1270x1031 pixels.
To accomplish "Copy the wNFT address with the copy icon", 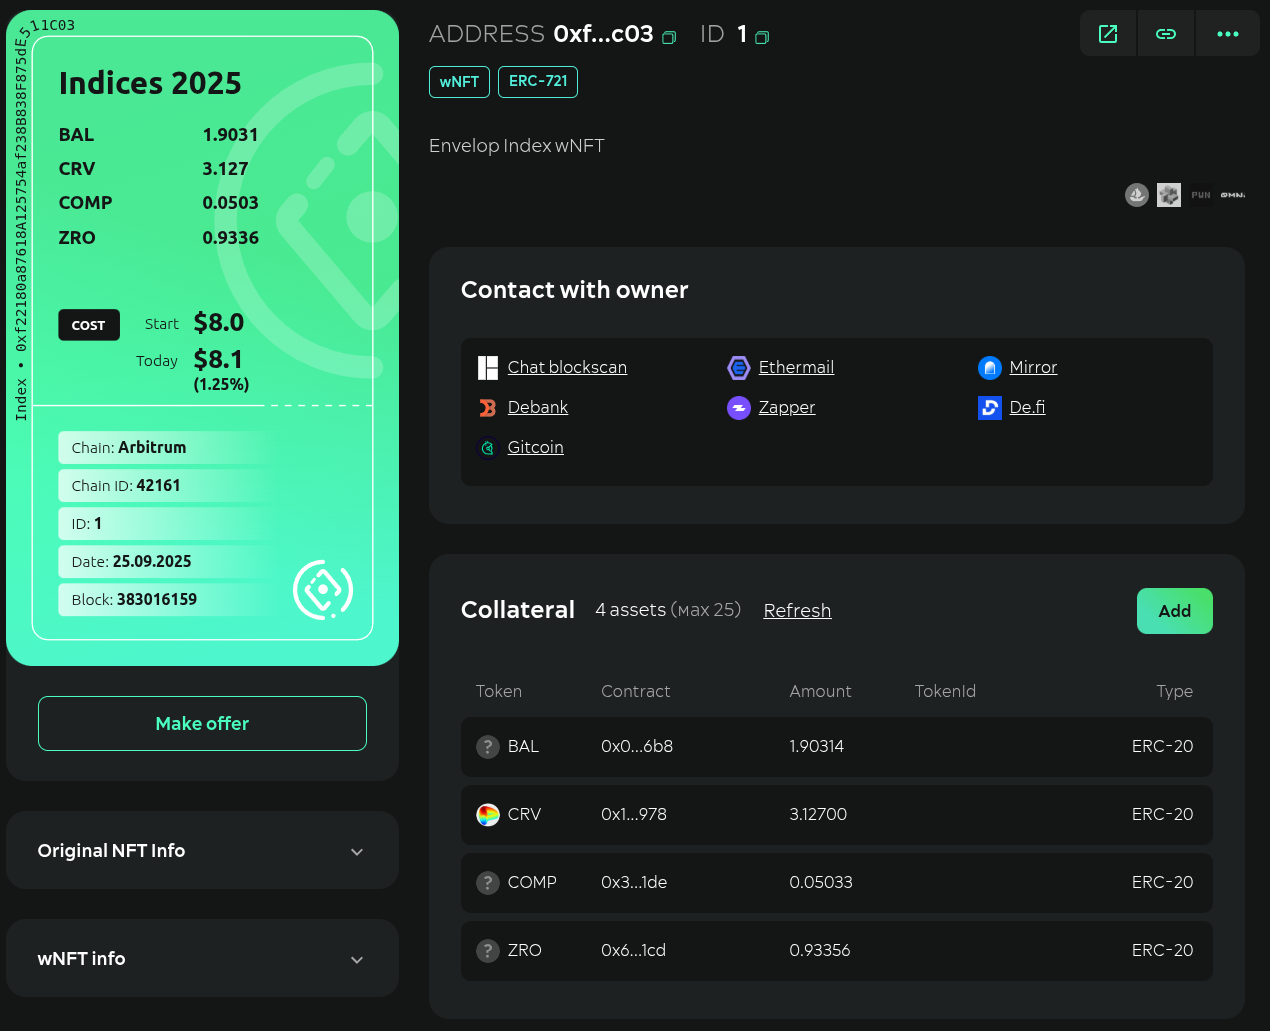I will (669, 36).
